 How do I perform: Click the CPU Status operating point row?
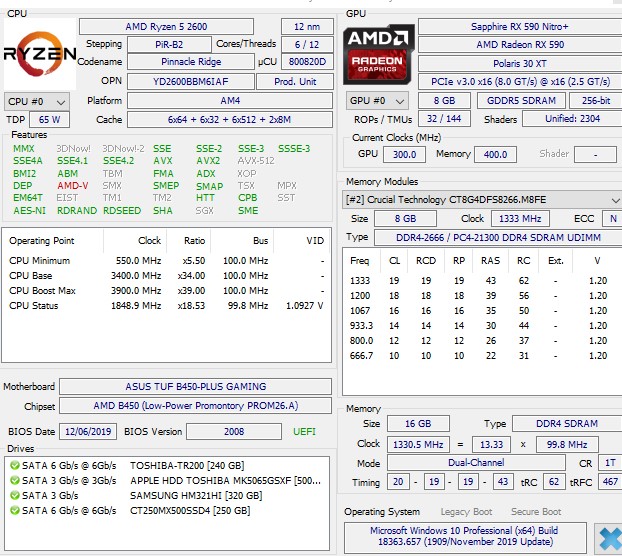pyautogui.click(x=167, y=306)
